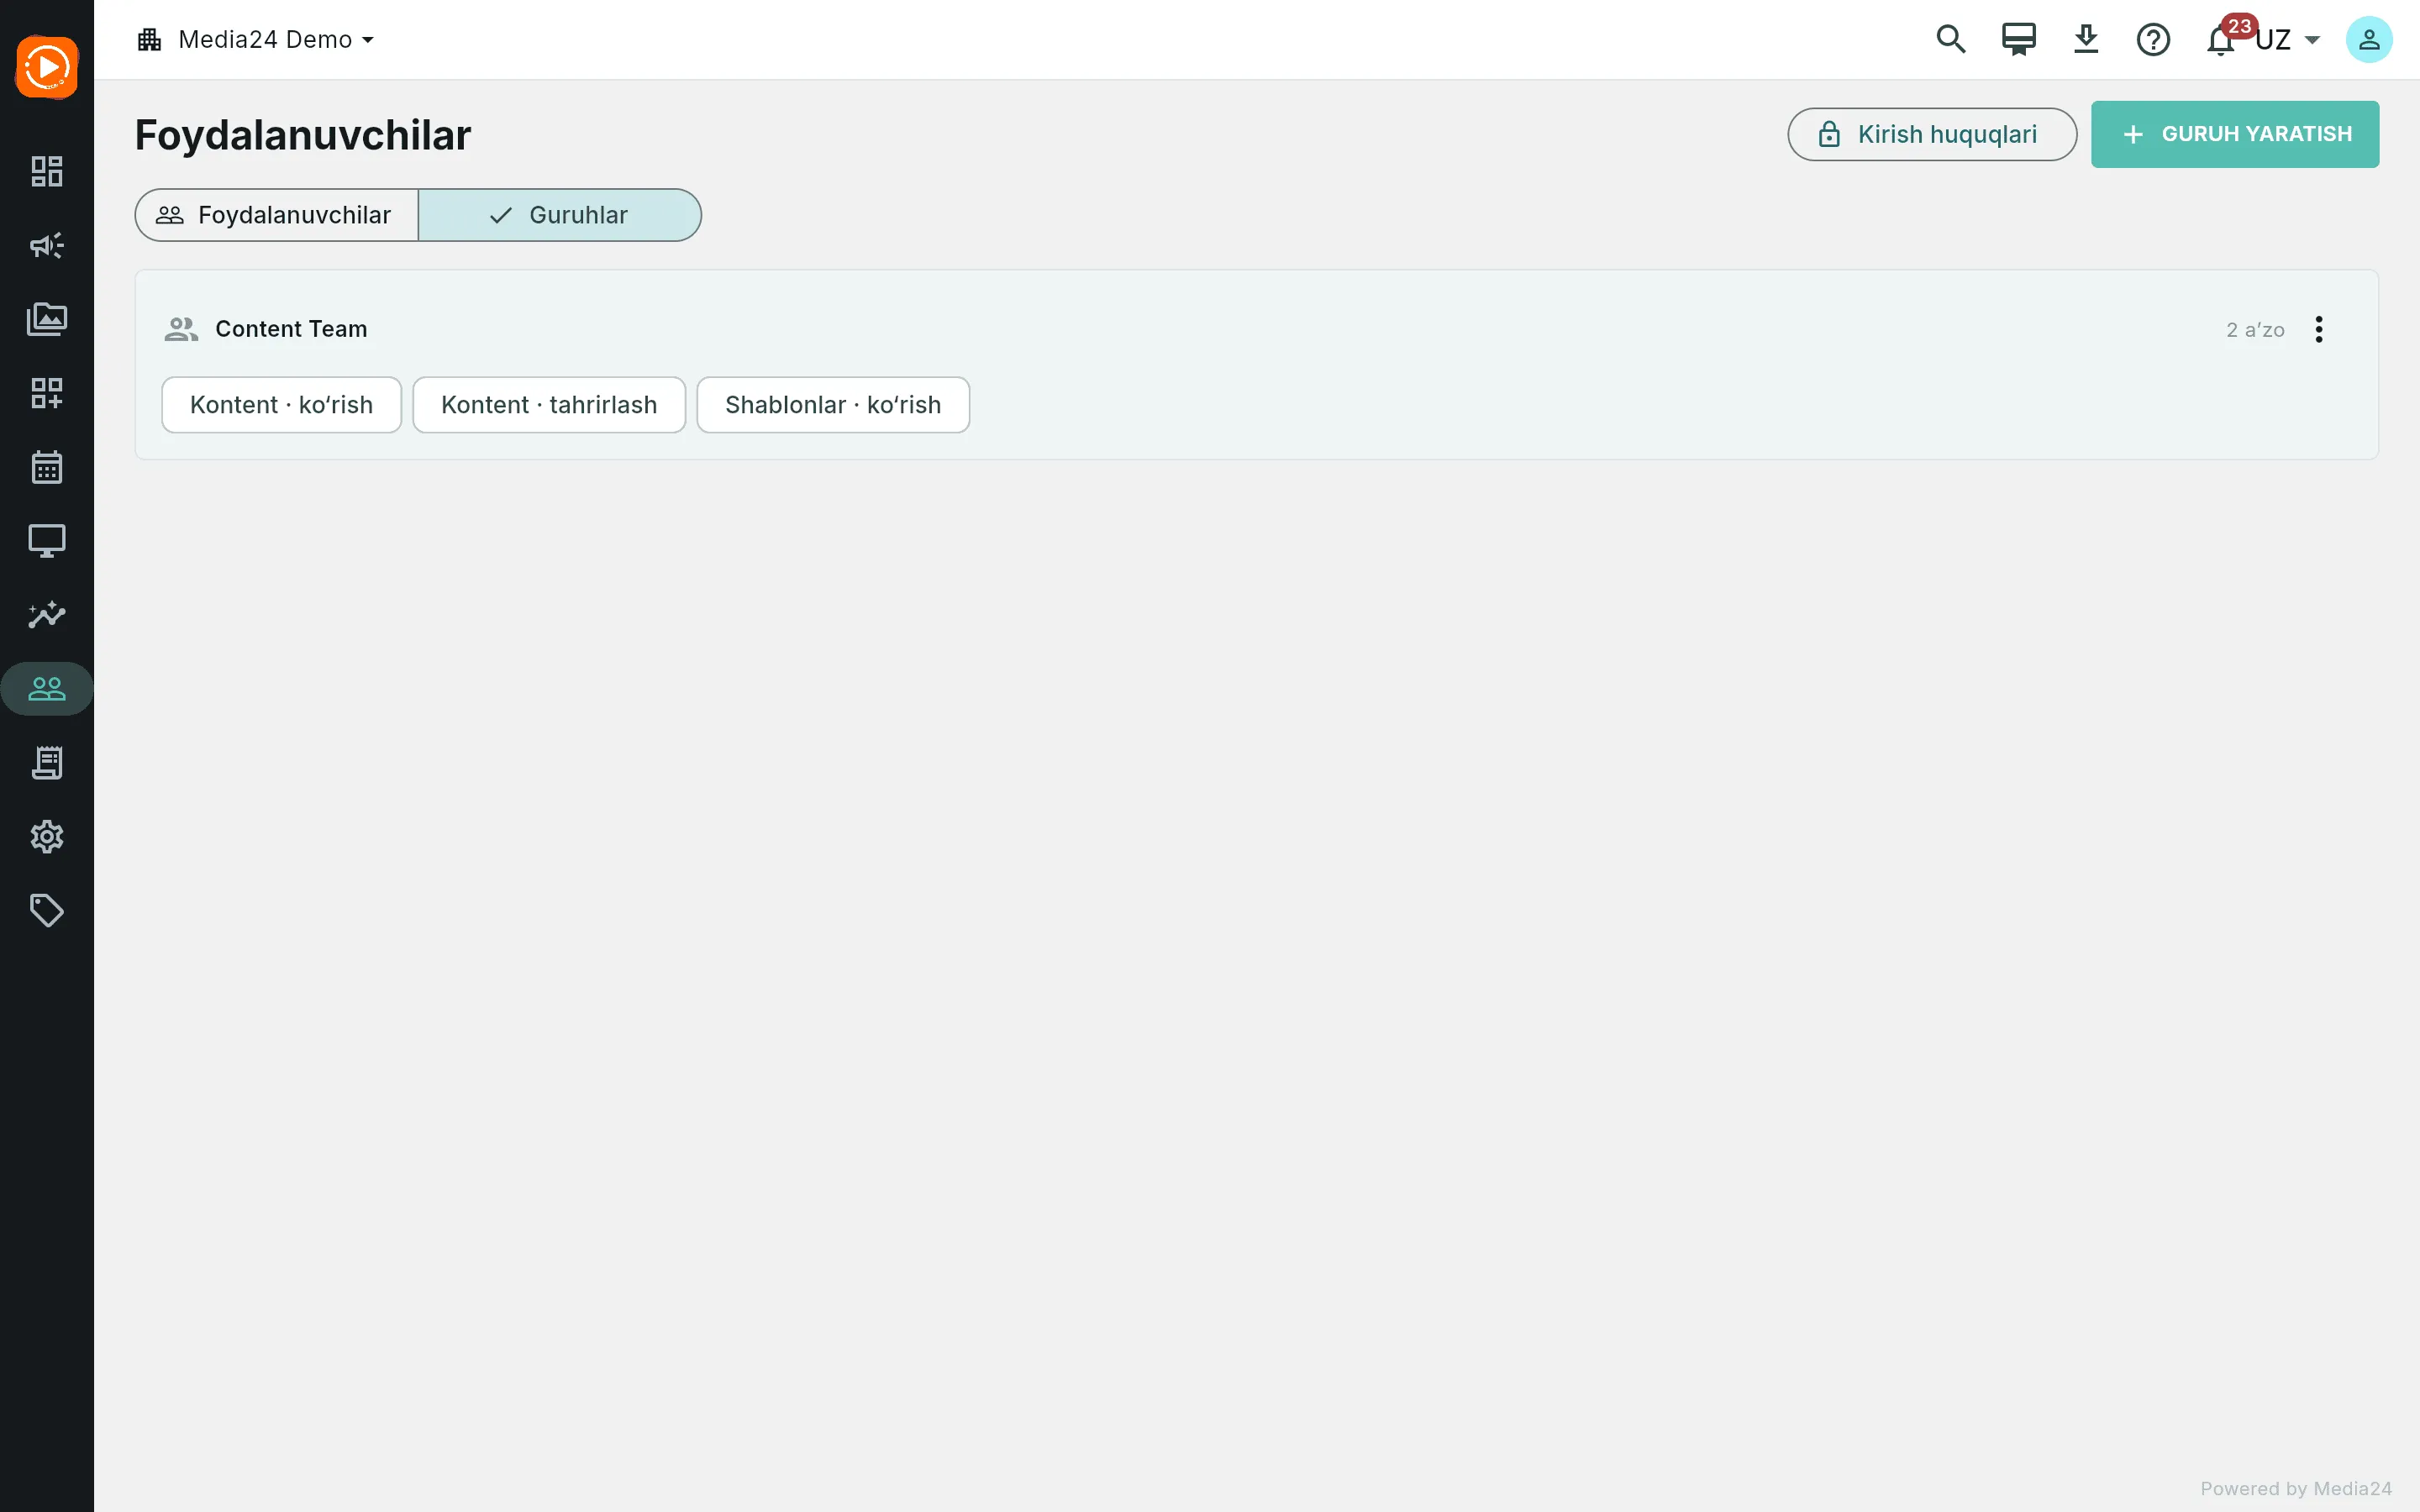2420x1512 pixels.
Task: Click the download icon in header
Action: 2085,40
